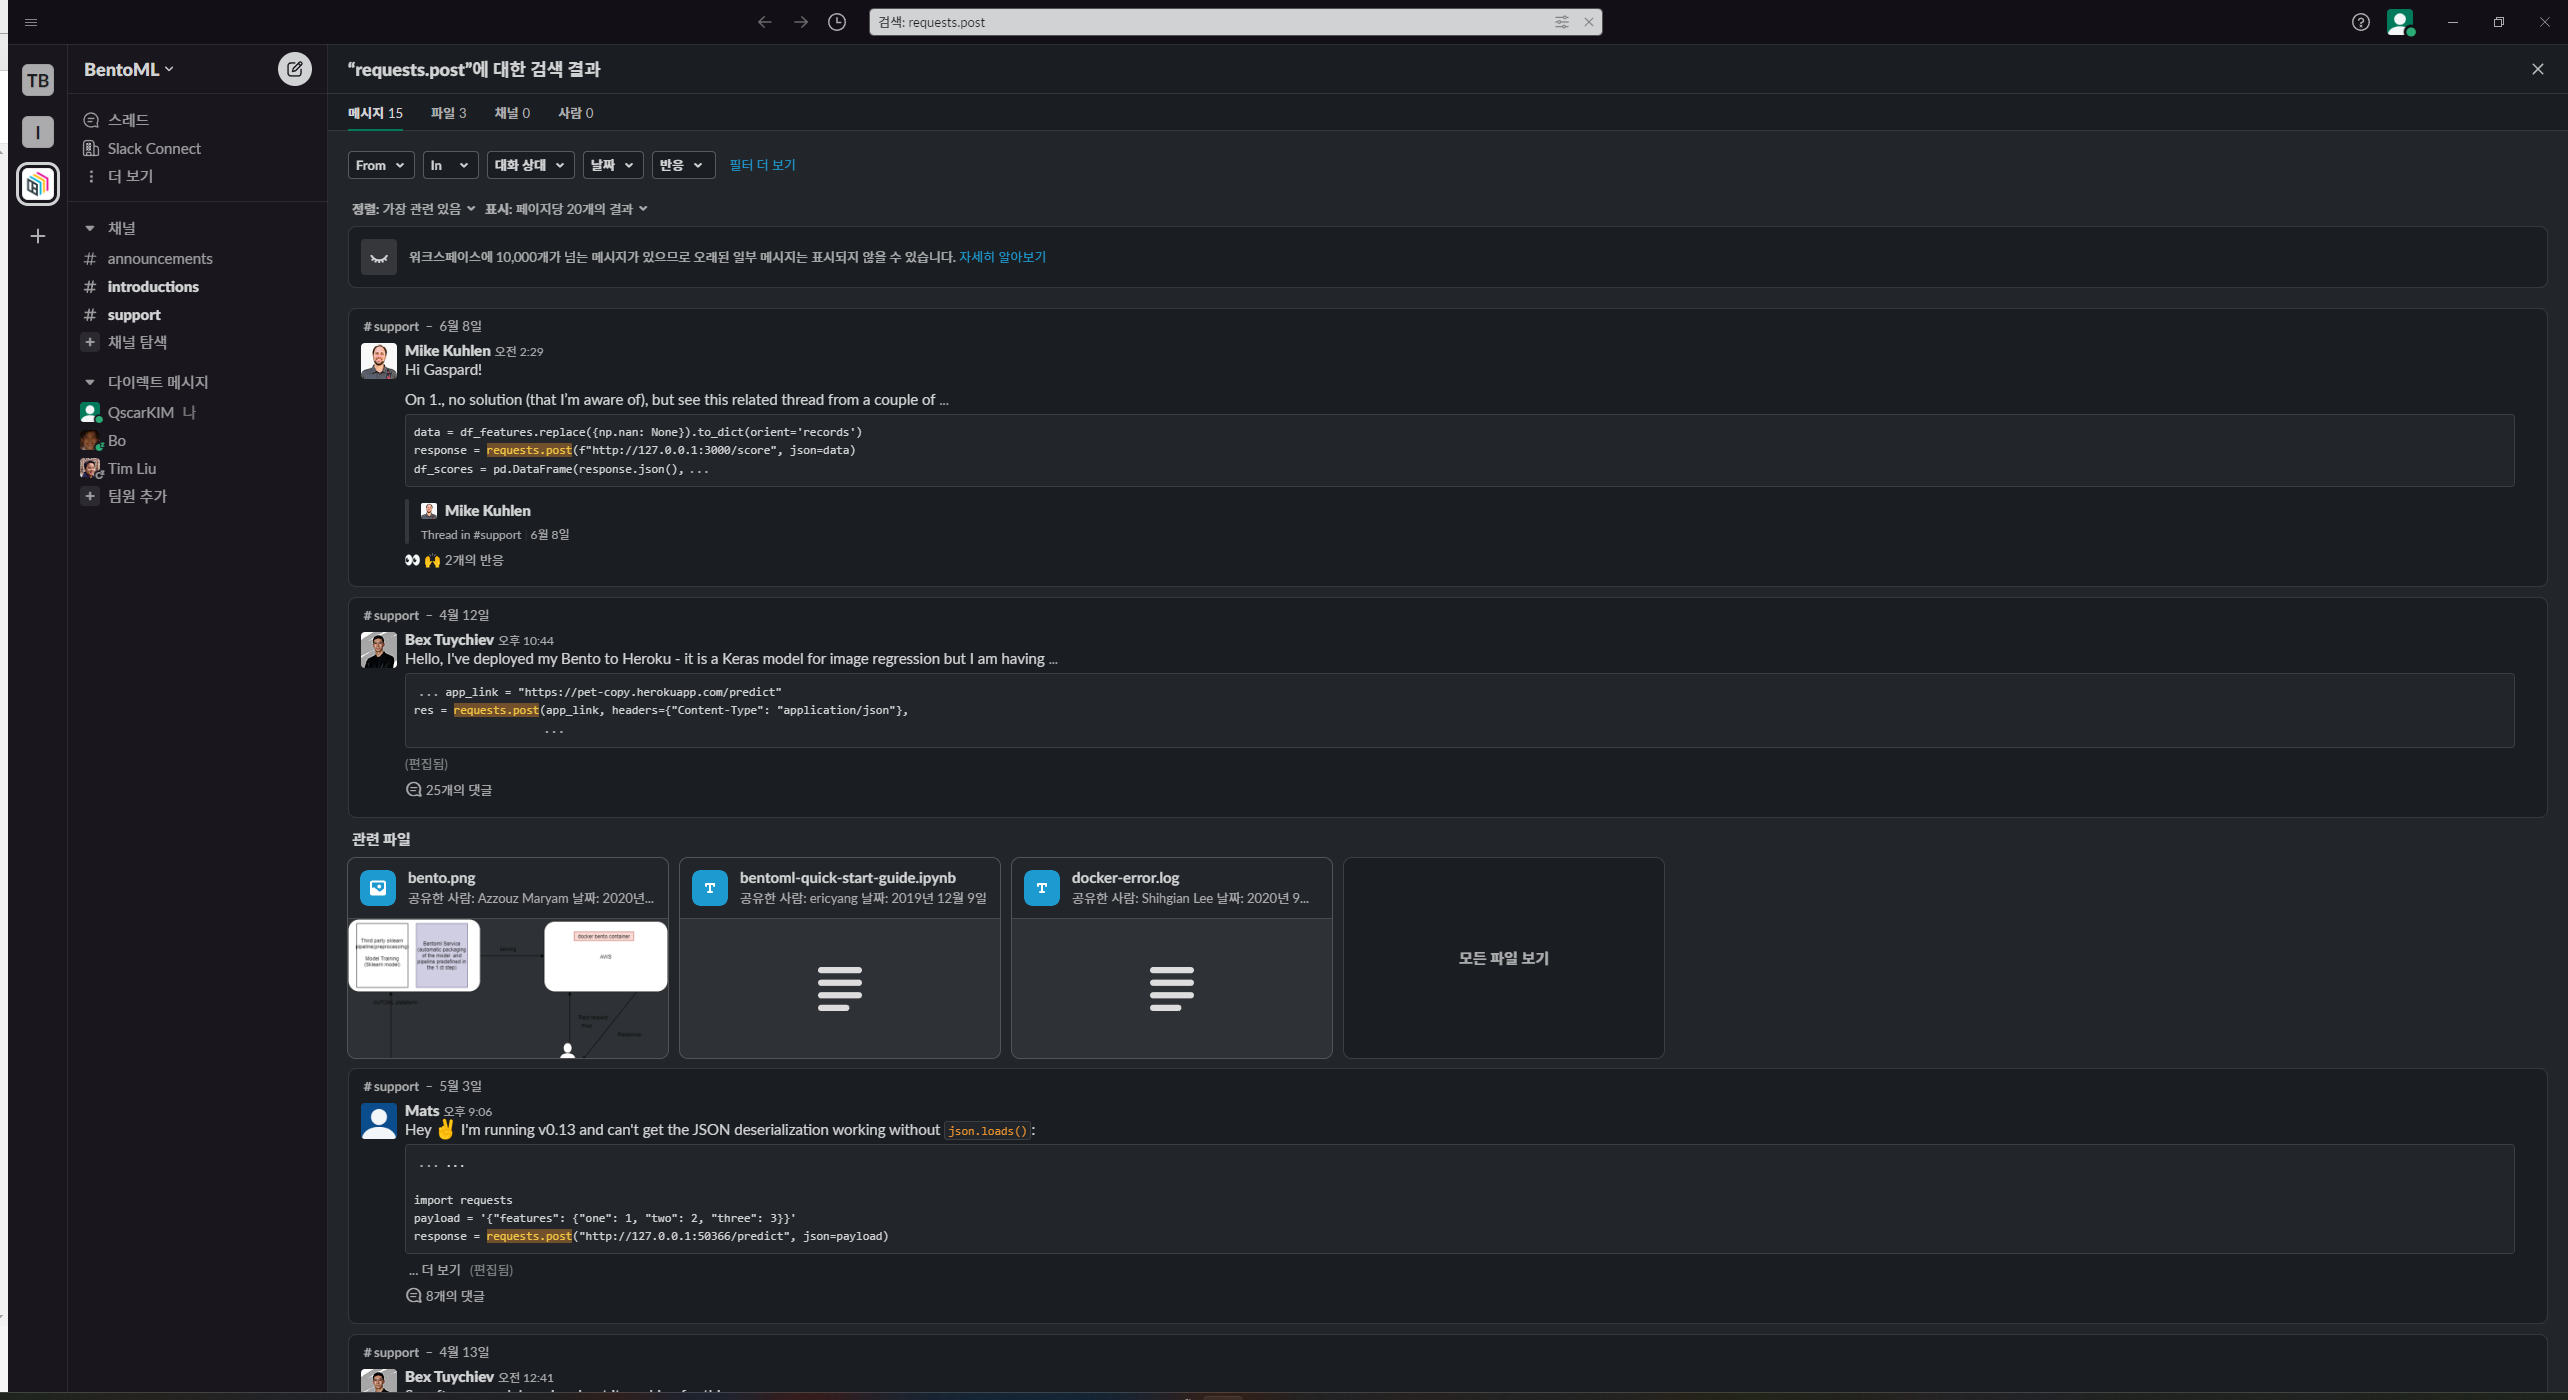
Task: Switch to the 채널 0 tab
Action: (x=512, y=113)
